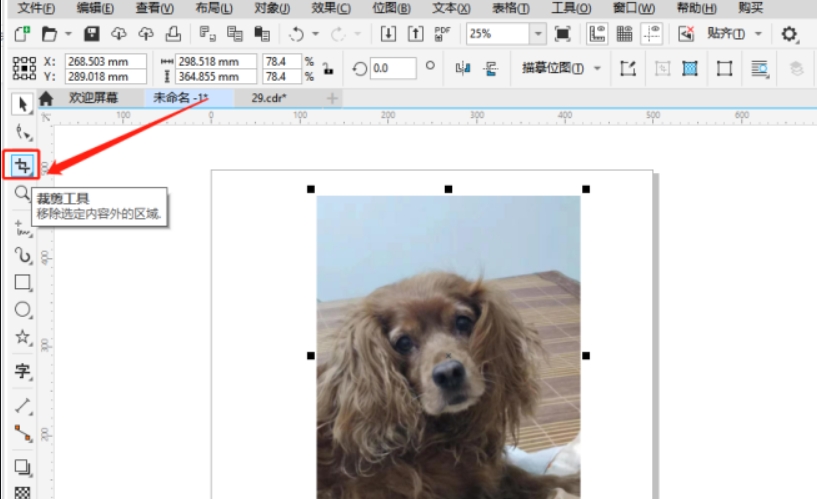Select the Crop tool

tap(22, 166)
